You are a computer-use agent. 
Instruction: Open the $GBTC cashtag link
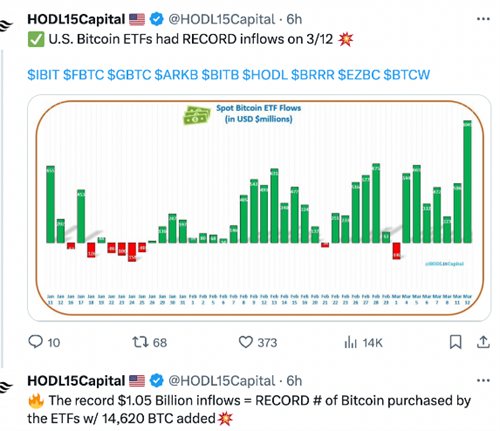tap(129, 75)
